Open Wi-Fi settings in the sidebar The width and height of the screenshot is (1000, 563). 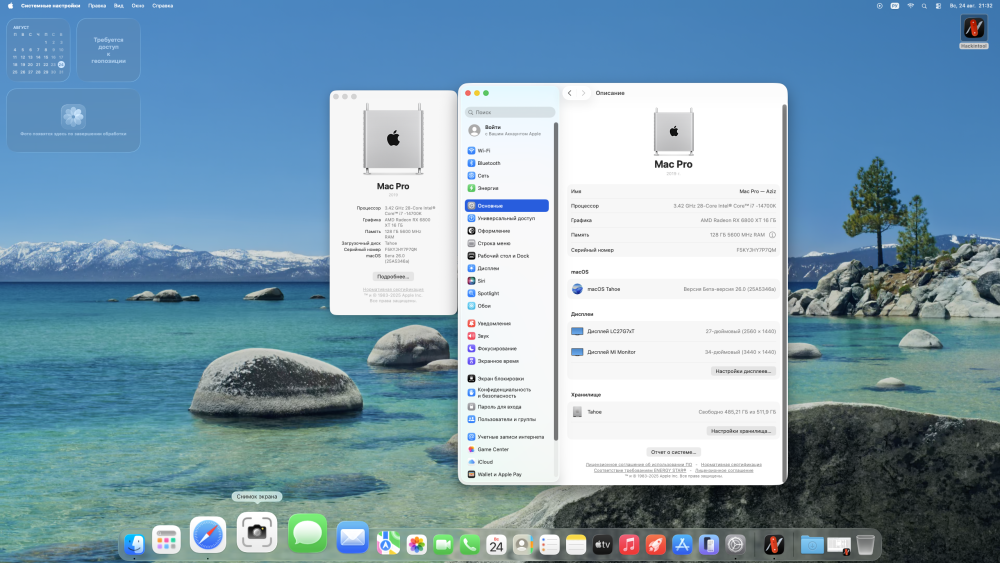507,151
